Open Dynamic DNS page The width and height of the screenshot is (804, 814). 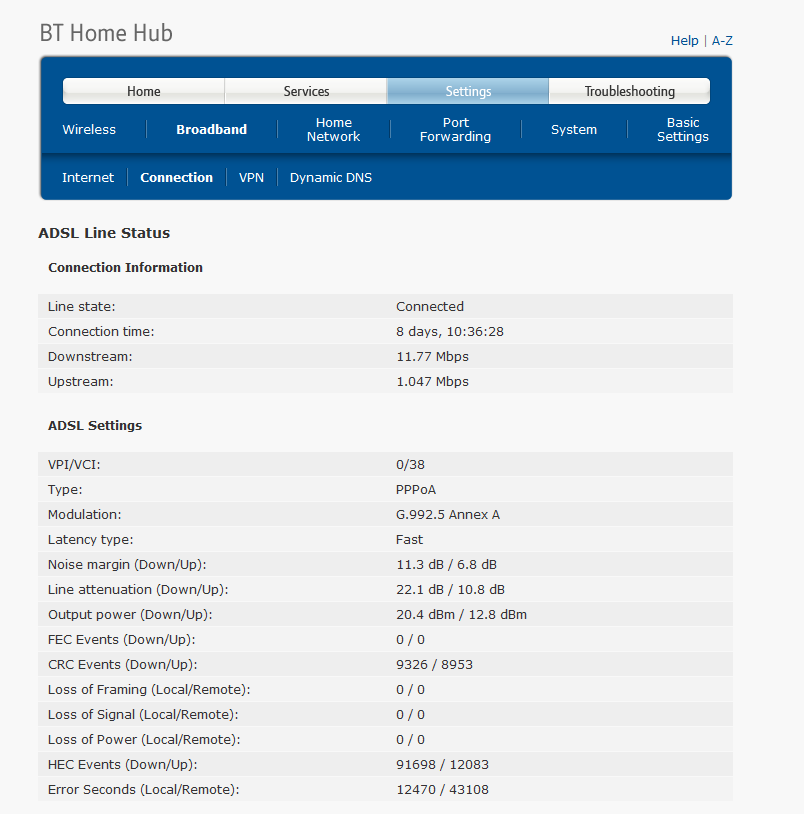[x=331, y=178]
